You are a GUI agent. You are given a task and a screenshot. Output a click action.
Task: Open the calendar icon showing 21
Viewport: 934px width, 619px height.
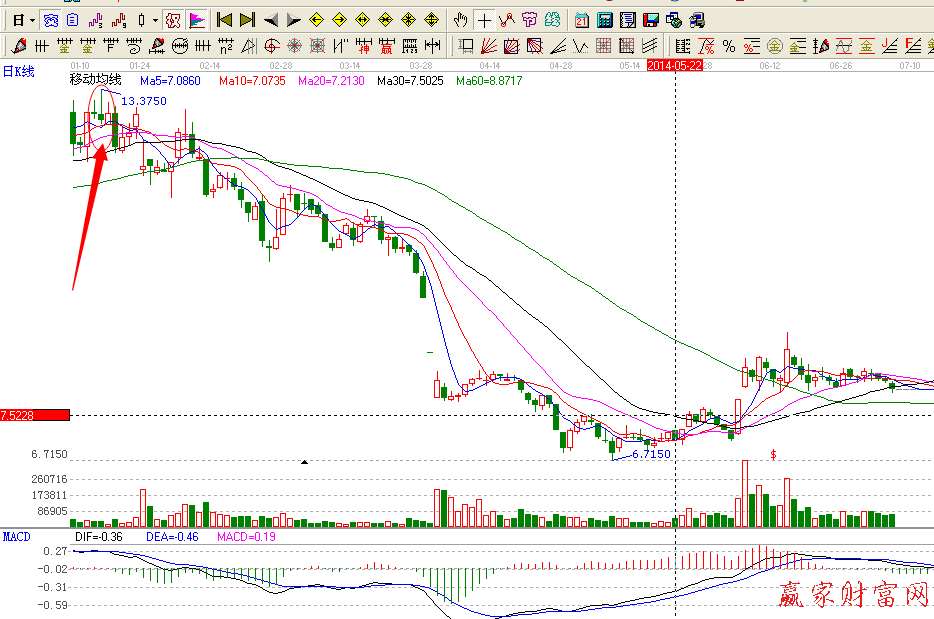[x=582, y=19]
